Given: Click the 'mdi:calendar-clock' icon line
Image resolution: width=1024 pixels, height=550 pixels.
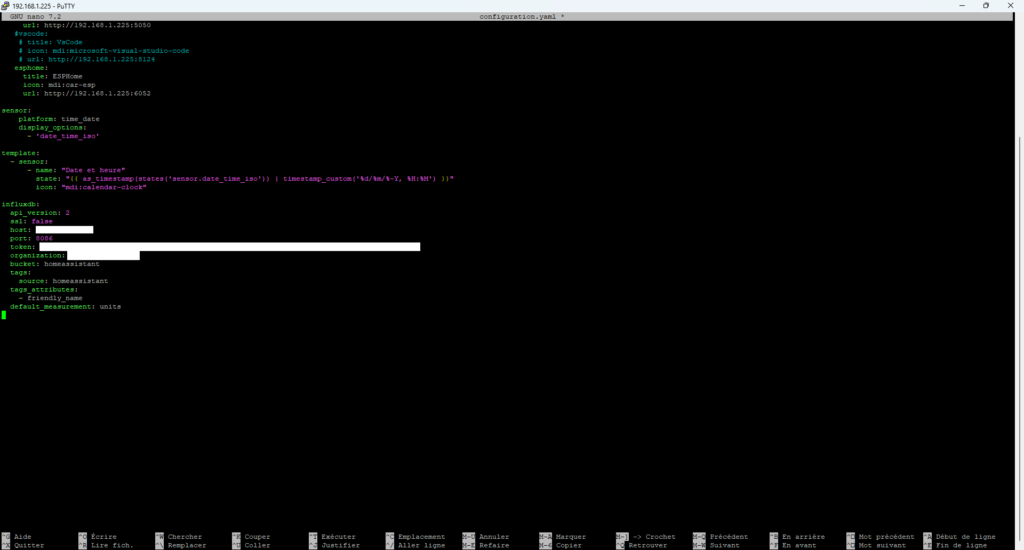Looking at the screenshot, I should point(91,187).
